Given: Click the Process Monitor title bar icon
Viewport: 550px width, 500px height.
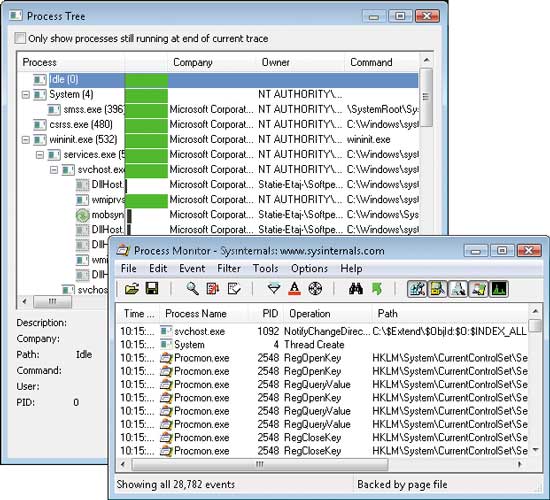Looking at the screenshot, I should [123, 251].
